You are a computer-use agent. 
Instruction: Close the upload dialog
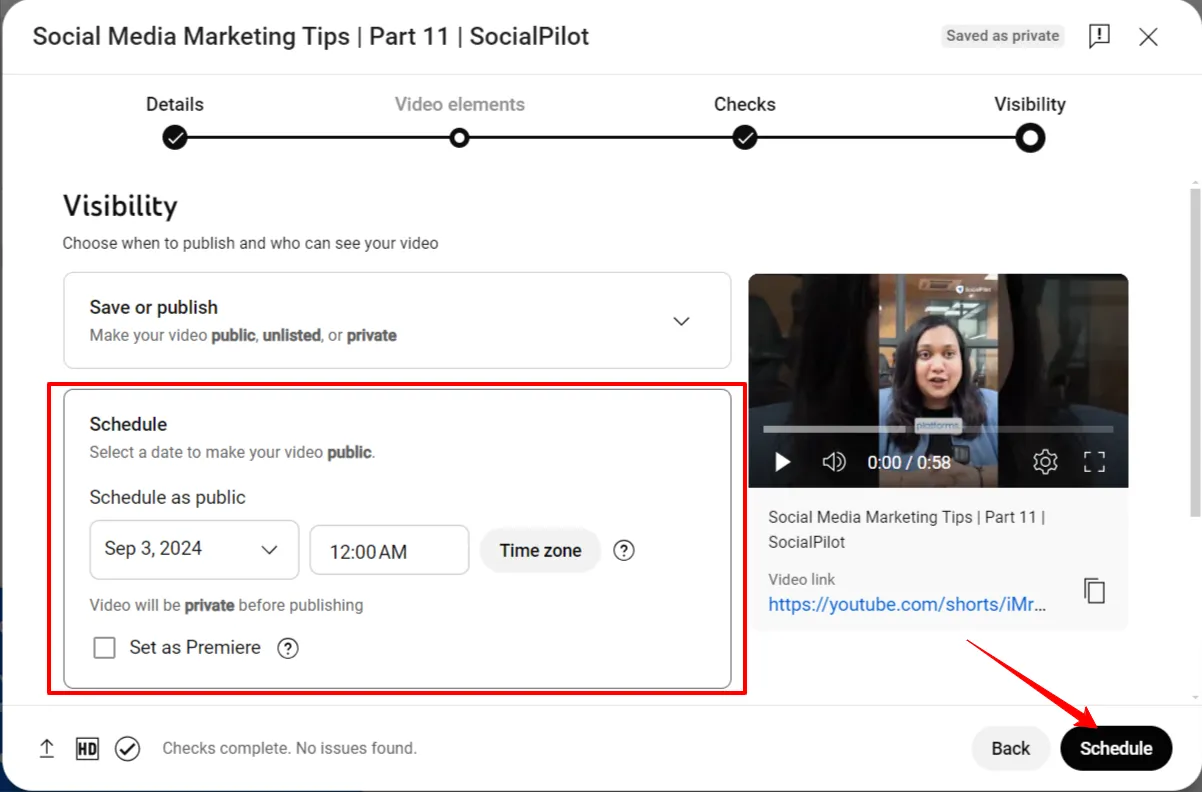click(x=1148, y=37)
